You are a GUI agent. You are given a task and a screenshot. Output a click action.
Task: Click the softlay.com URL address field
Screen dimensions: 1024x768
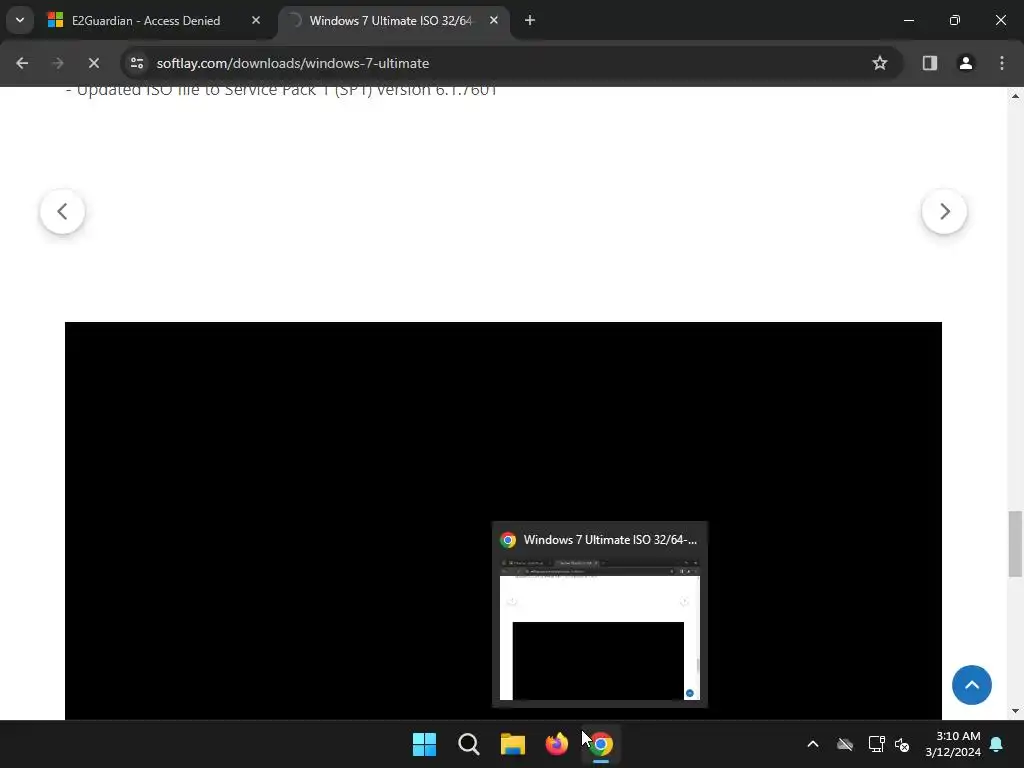click(x=293, y=63)
